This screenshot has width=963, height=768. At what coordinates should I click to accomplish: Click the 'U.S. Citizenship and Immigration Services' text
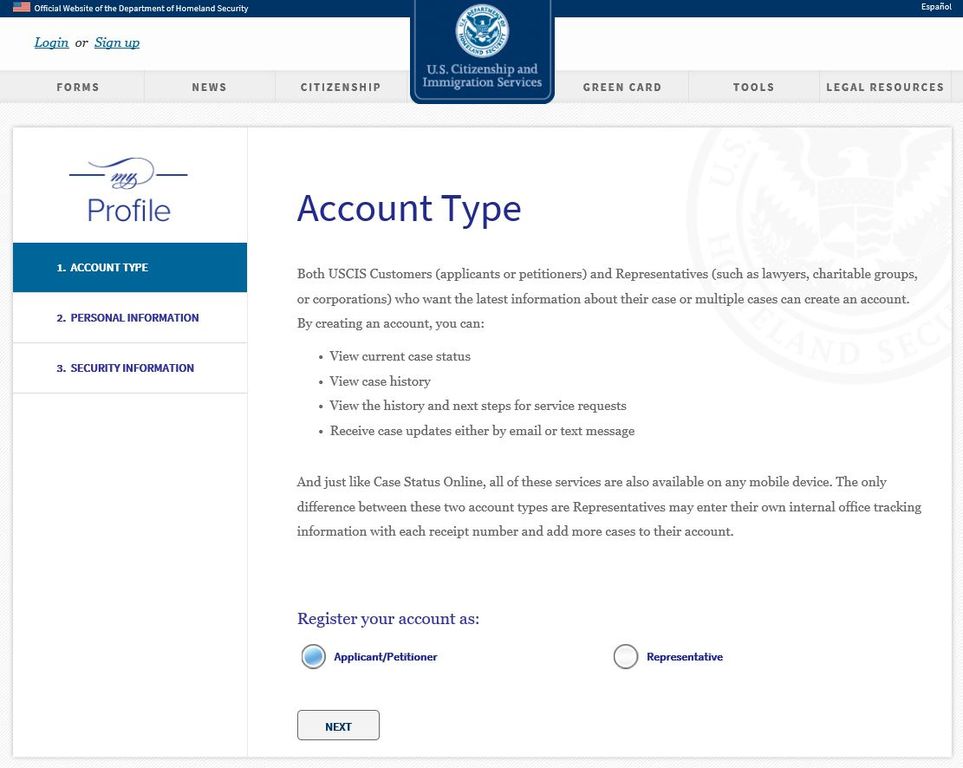tap(482, 76)
